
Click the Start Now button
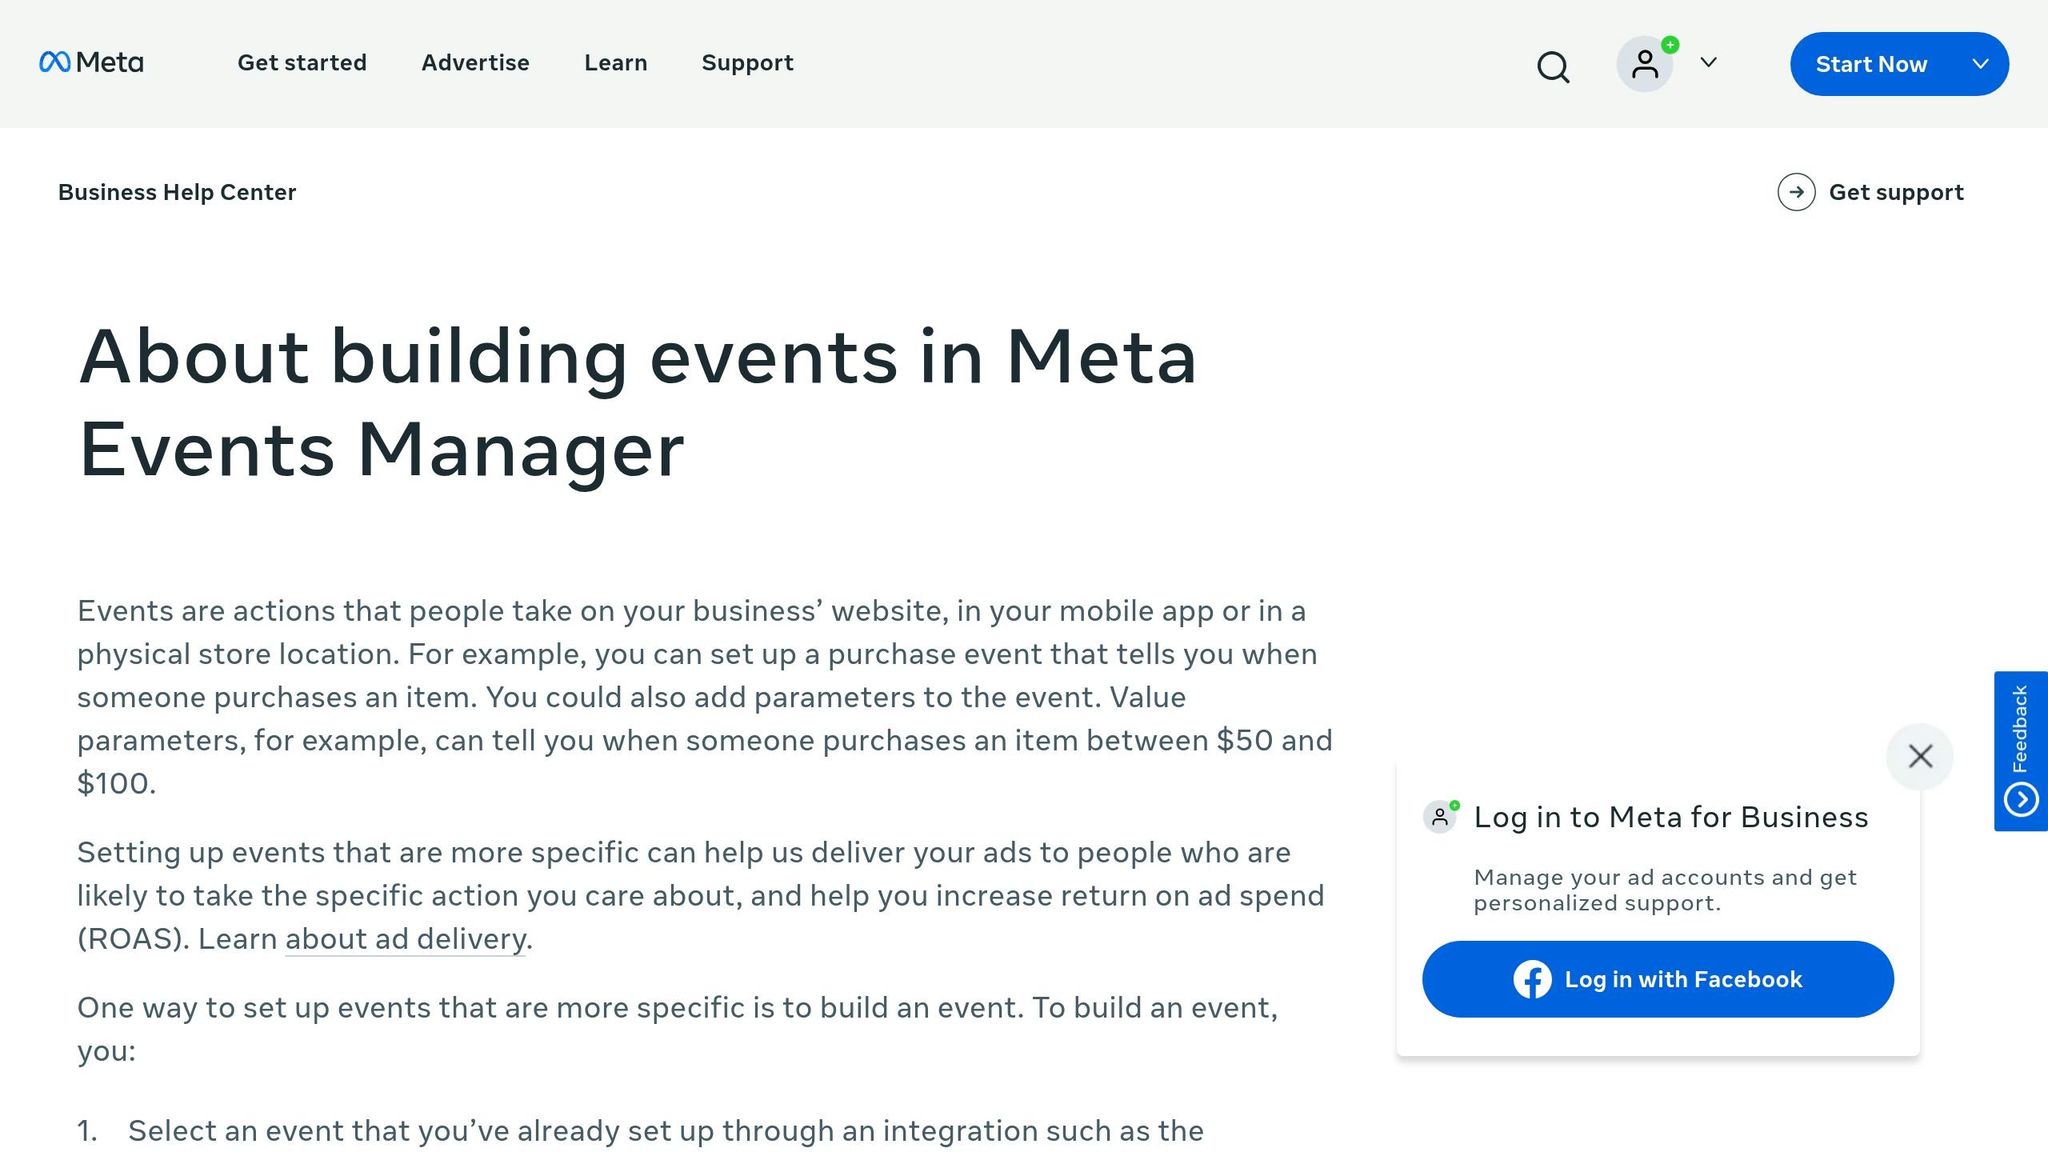pos(1871,63)
